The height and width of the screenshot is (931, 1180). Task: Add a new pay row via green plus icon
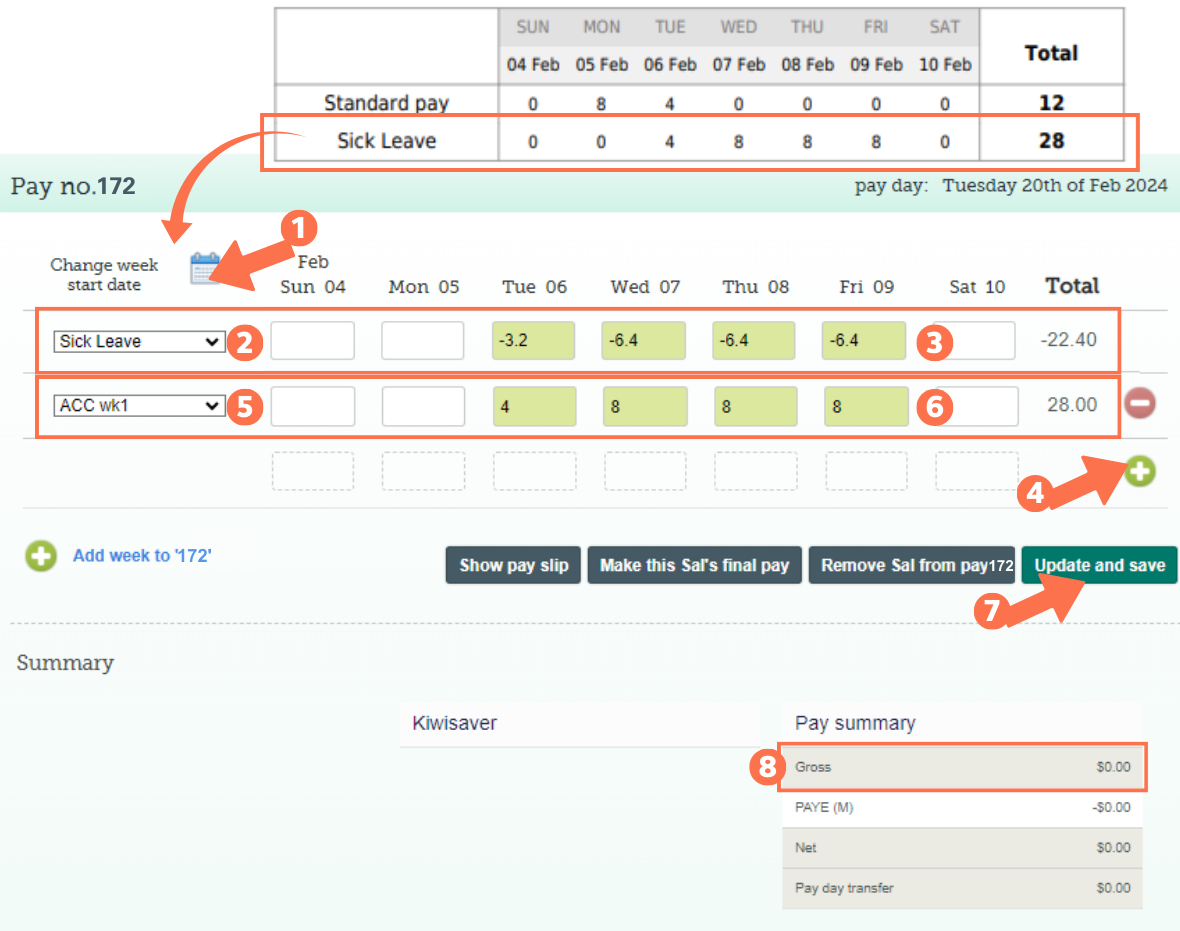1139,471
